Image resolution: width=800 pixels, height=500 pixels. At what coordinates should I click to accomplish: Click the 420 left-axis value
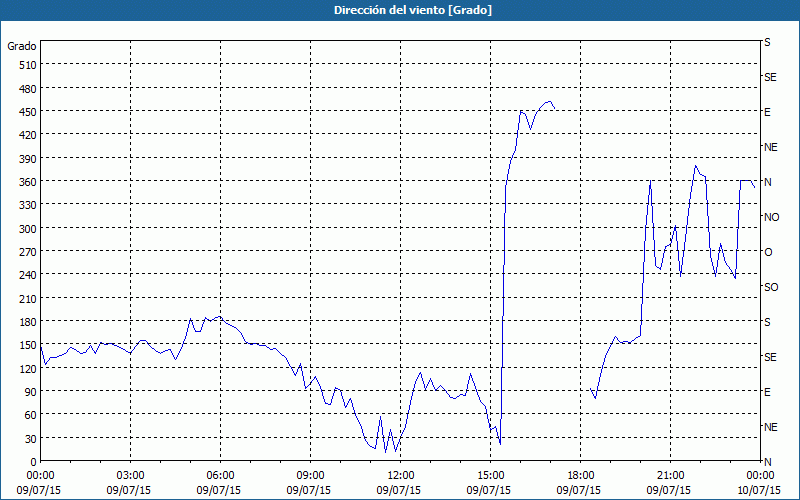point(28,135)
